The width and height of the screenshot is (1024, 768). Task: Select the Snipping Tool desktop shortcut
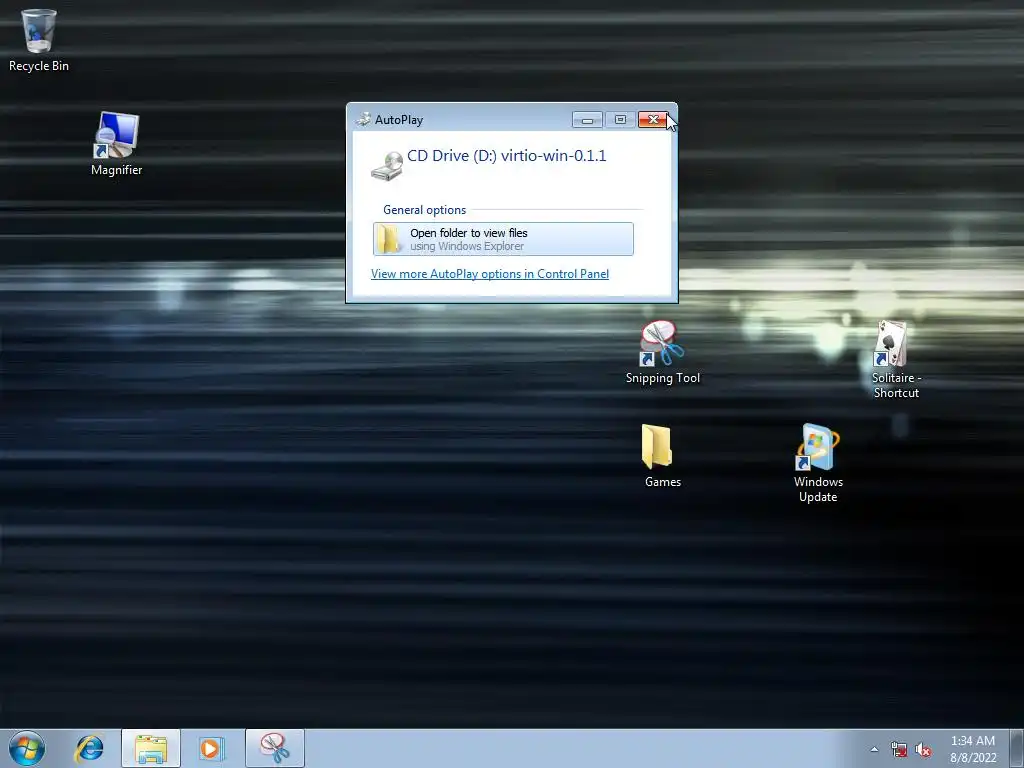point(662,352)
